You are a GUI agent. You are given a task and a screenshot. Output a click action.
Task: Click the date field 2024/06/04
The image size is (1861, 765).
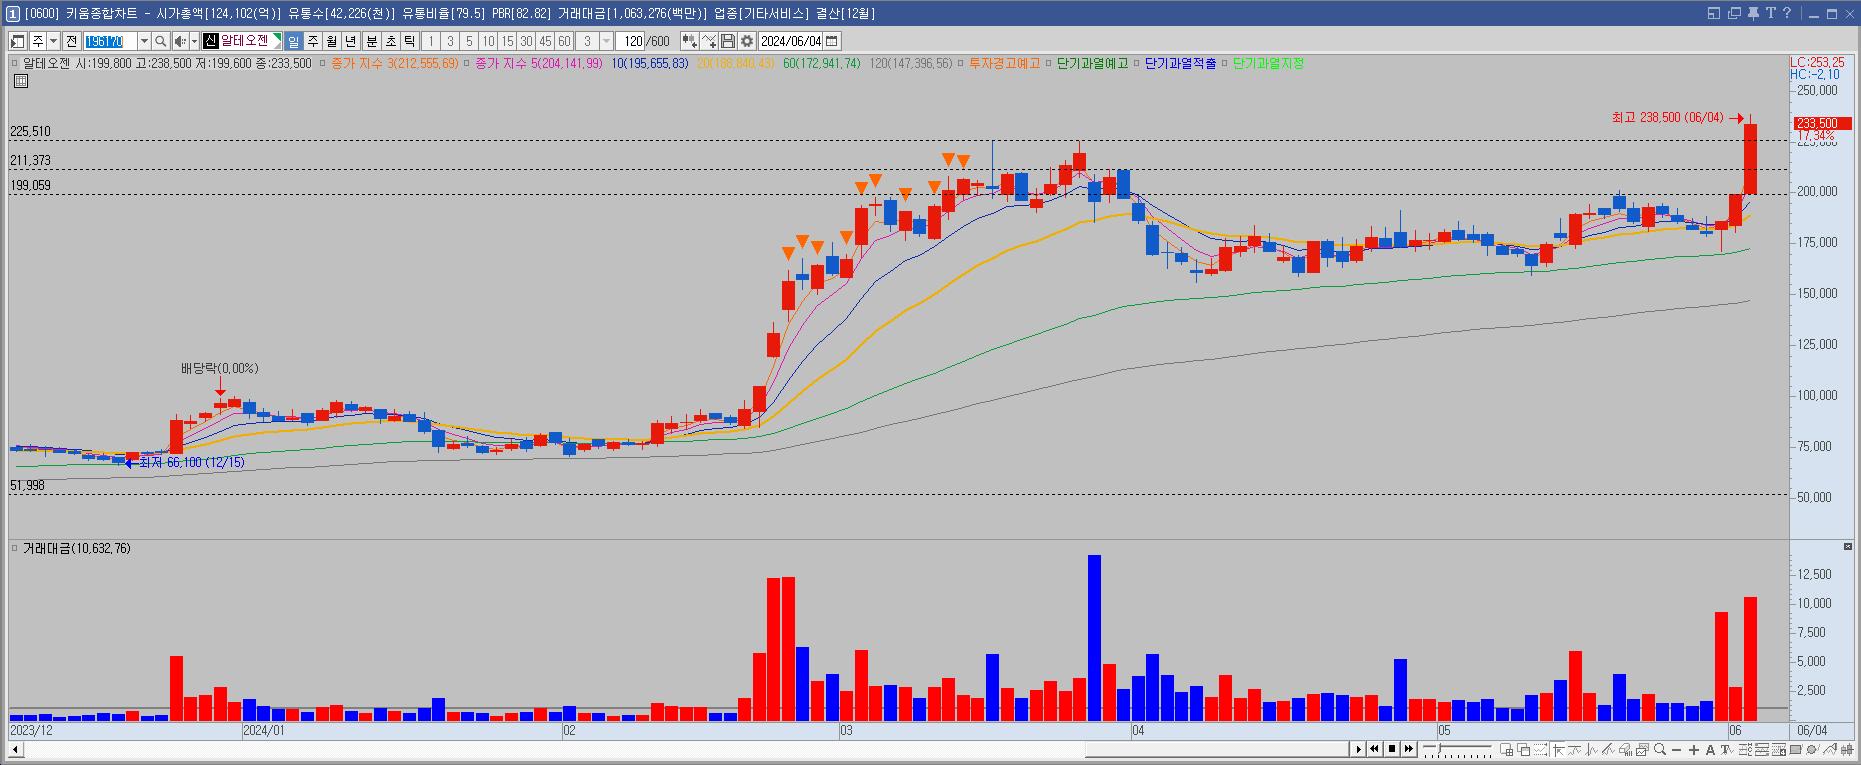[x=790, y=41]
